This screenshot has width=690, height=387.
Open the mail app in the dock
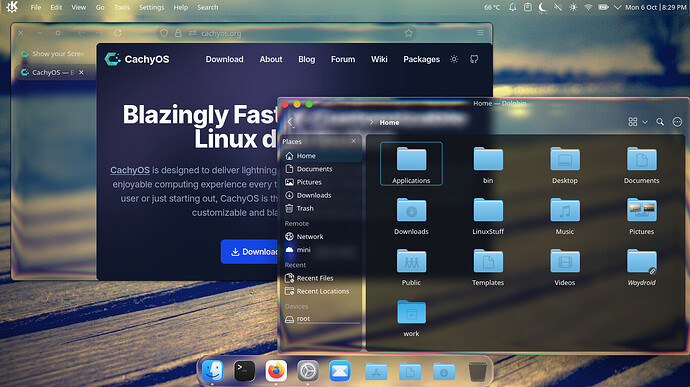click(x=340, y=371)
